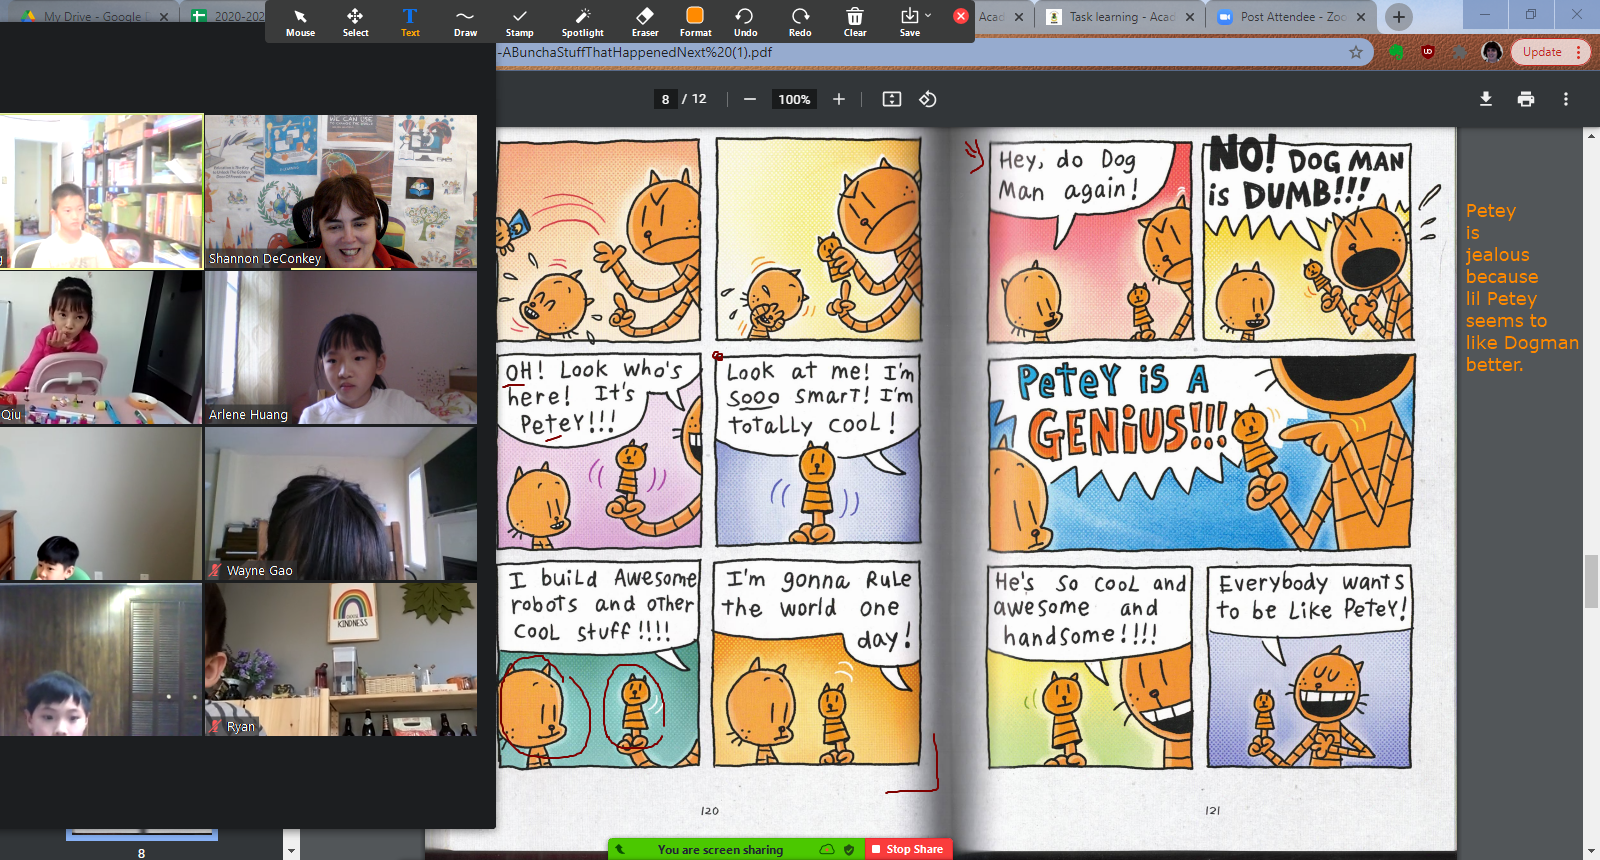Screen dimensions: 1600x860
Task: Print the PDF document
Action: 1526,99
